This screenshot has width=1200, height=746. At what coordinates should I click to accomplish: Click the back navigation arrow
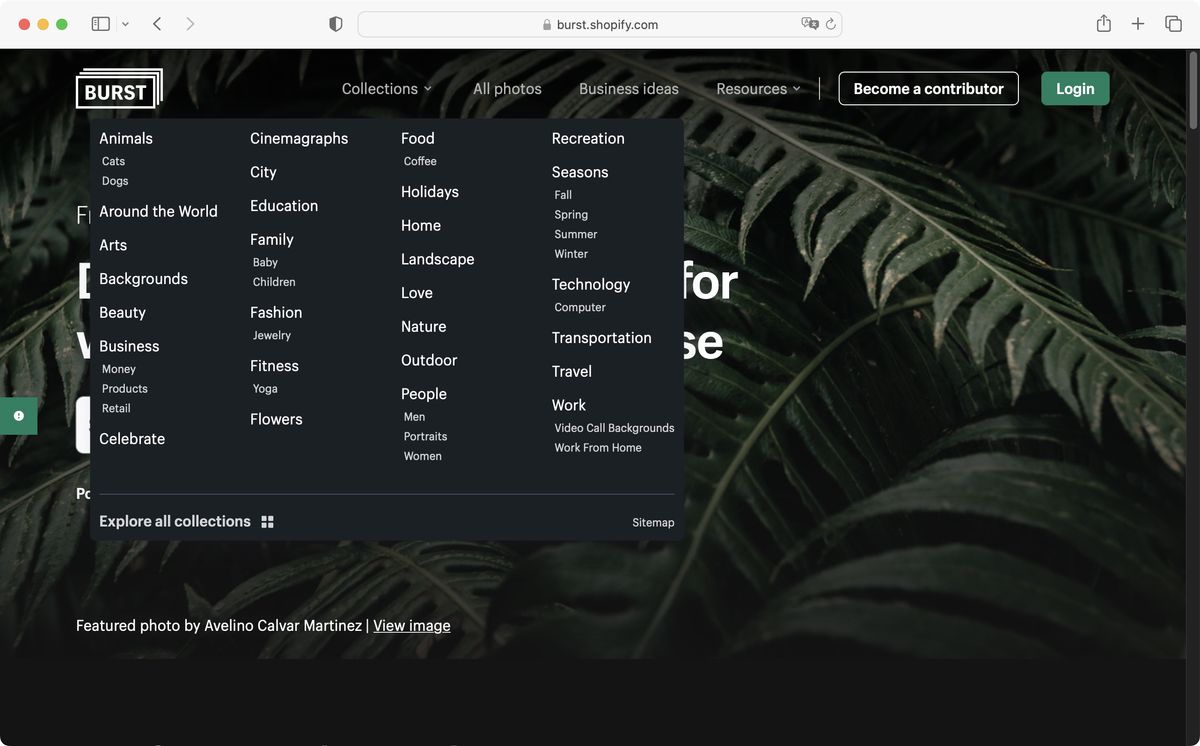156,22
